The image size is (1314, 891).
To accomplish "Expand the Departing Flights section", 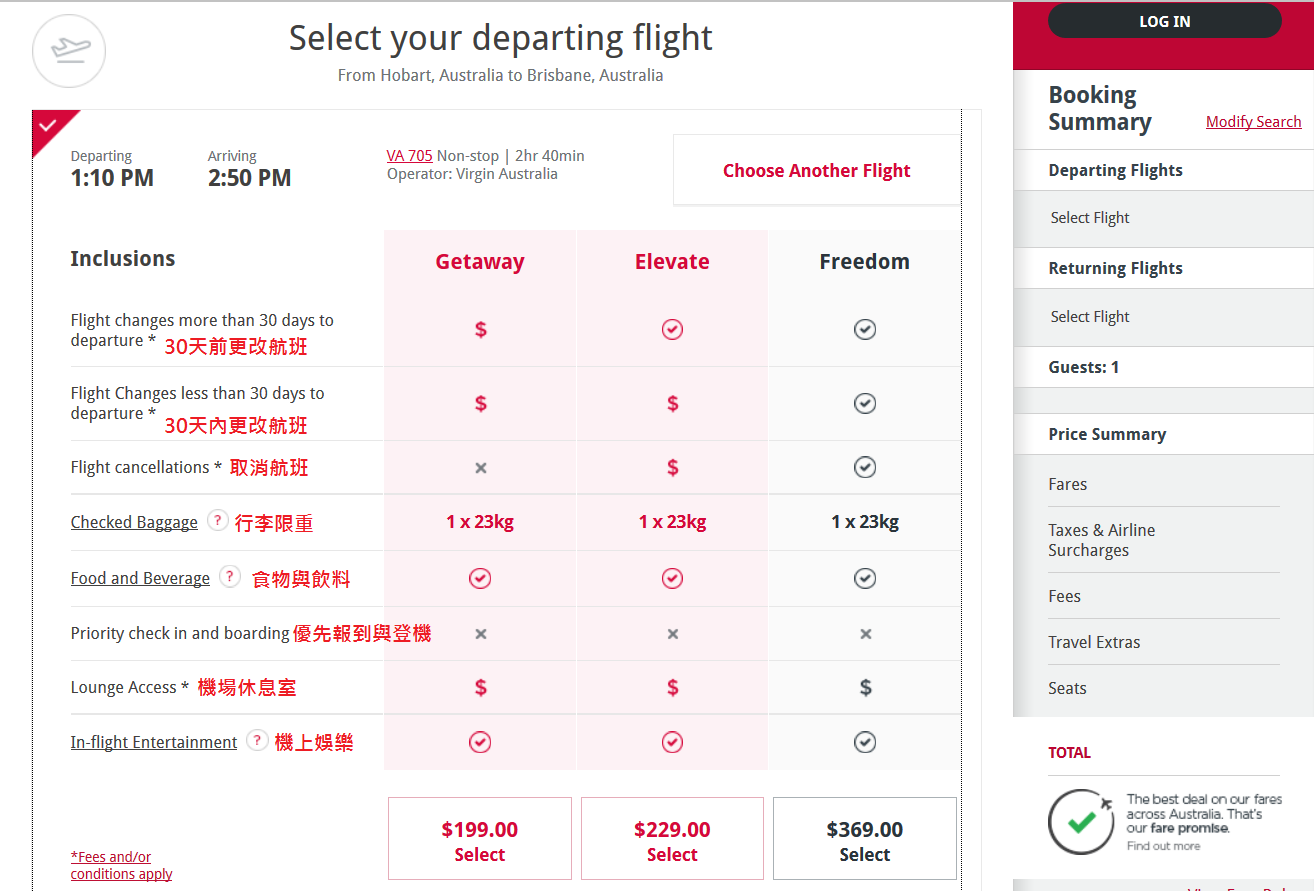I will (x=1115, y=170).
